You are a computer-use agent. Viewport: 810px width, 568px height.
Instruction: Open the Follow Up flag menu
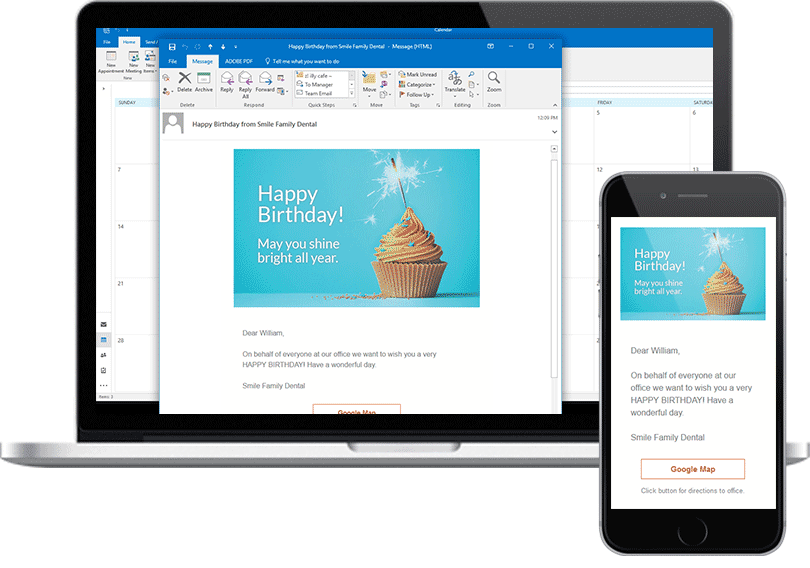tap(416, 94)
